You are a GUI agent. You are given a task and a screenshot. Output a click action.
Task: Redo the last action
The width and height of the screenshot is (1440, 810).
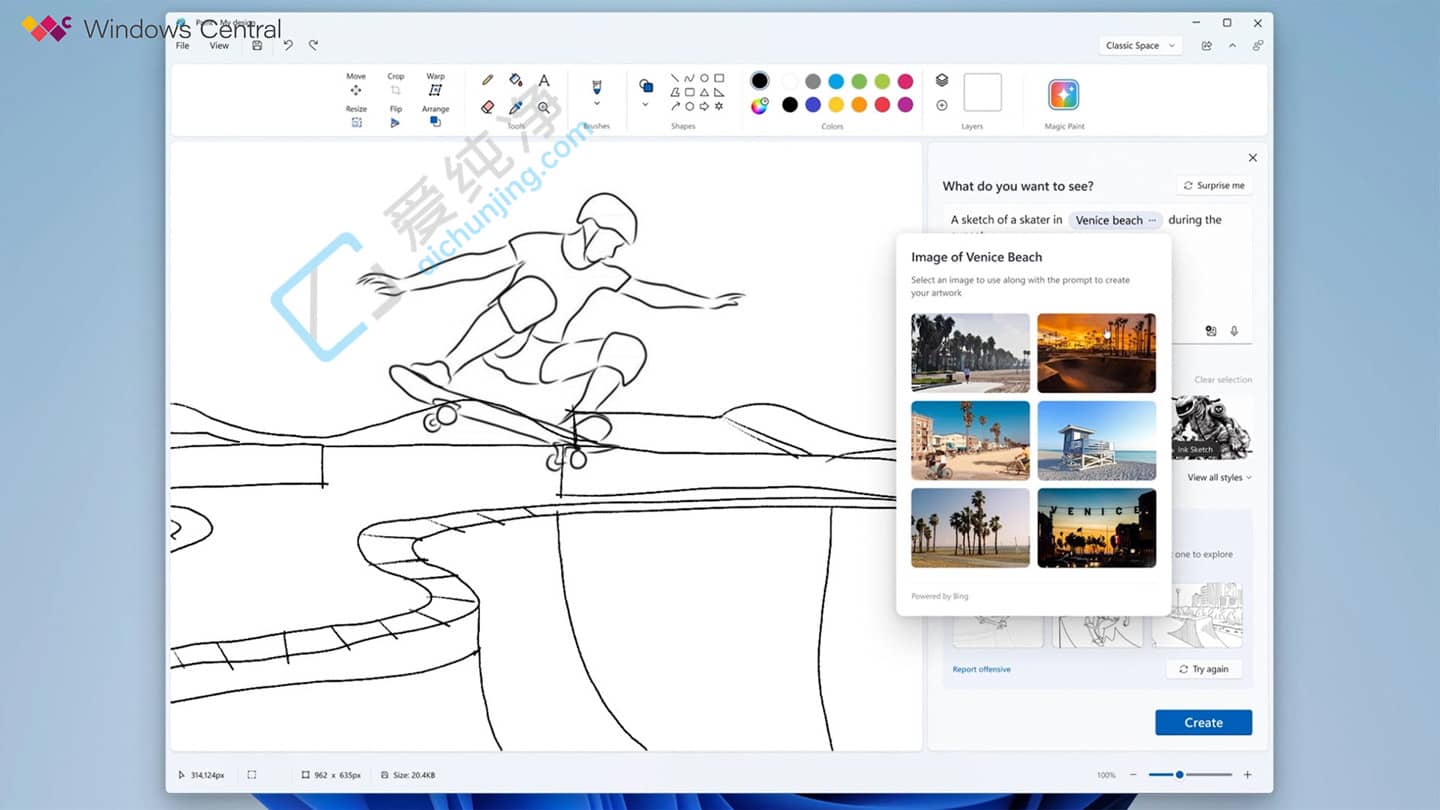pos(313,45)
